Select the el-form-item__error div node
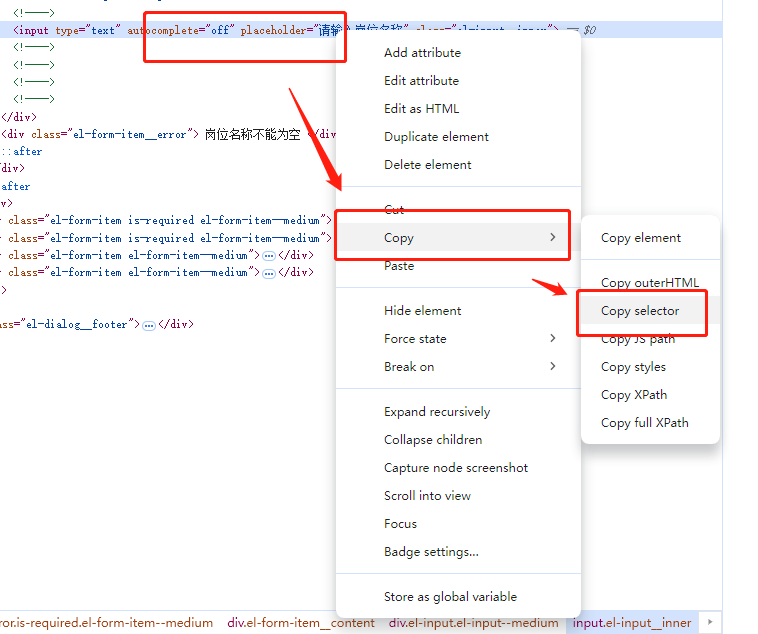 tap(169, 134)
